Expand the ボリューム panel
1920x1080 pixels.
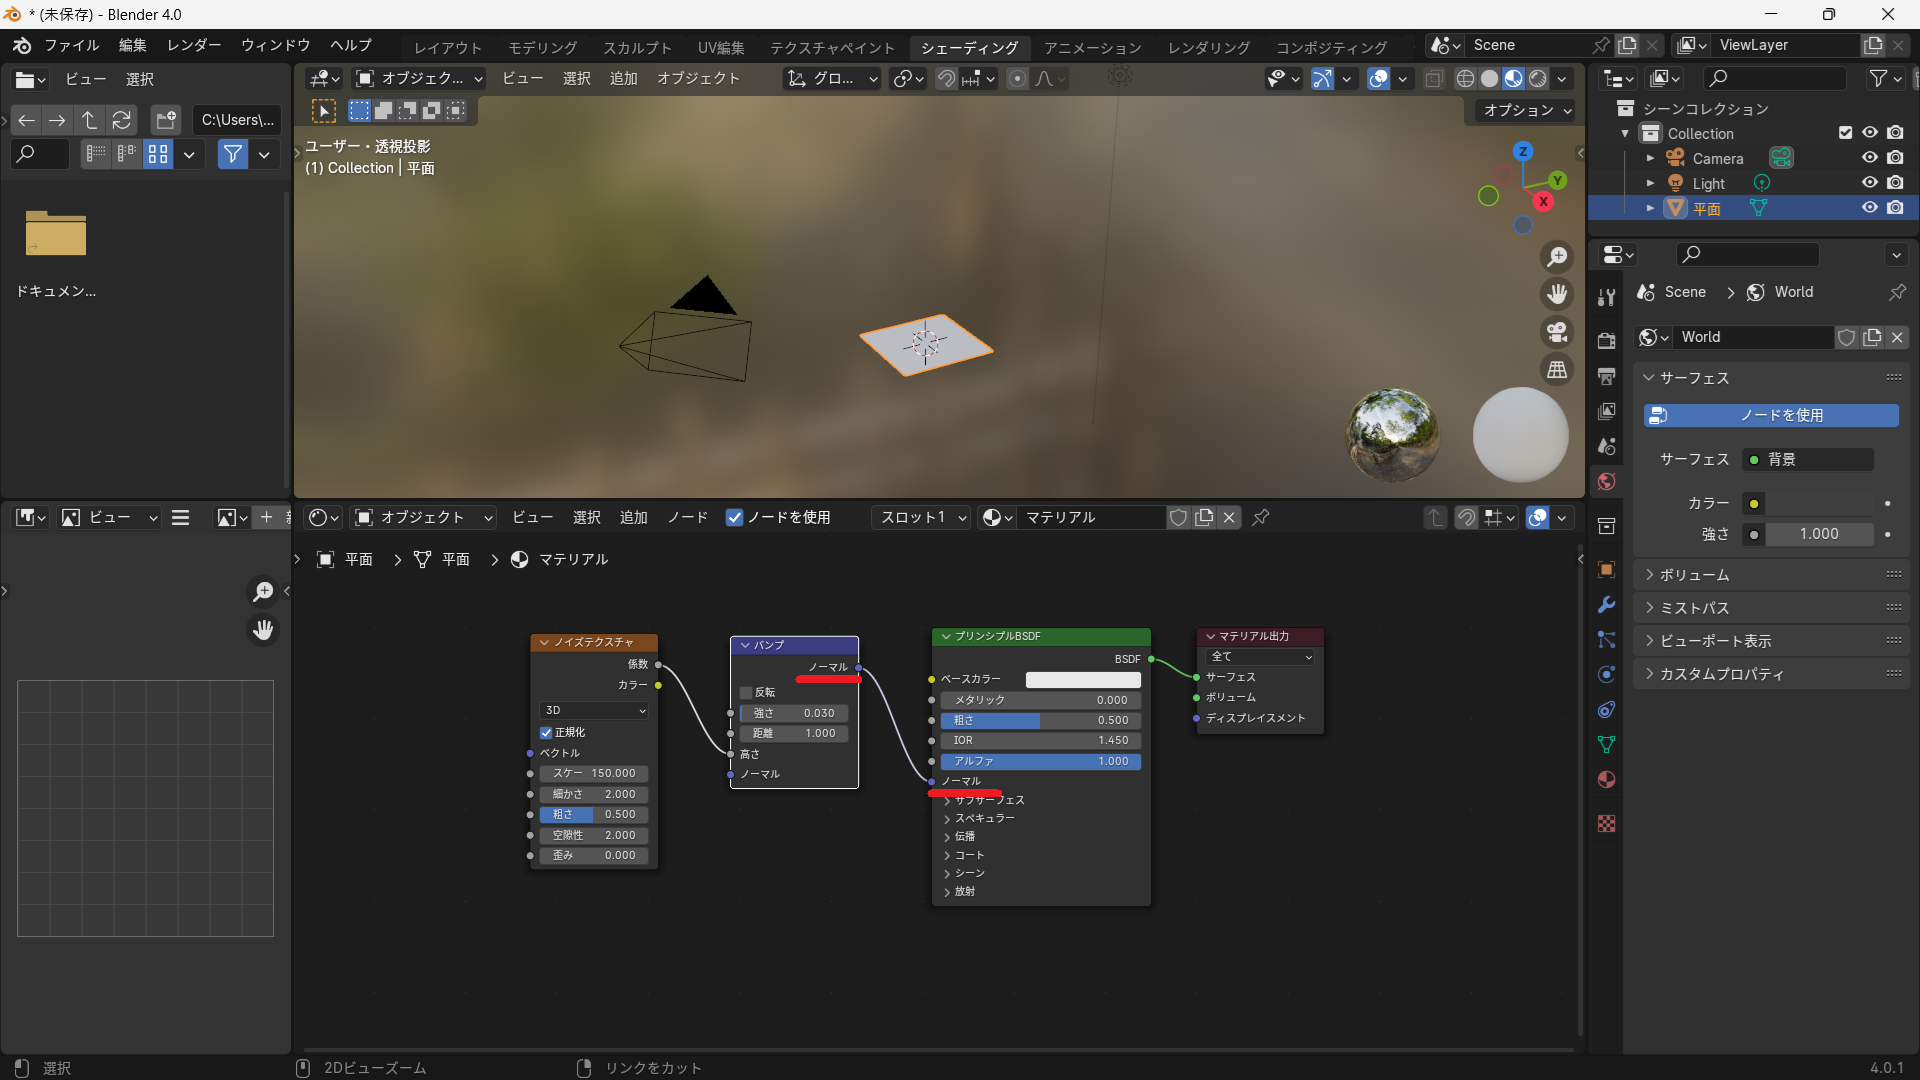1694,575
